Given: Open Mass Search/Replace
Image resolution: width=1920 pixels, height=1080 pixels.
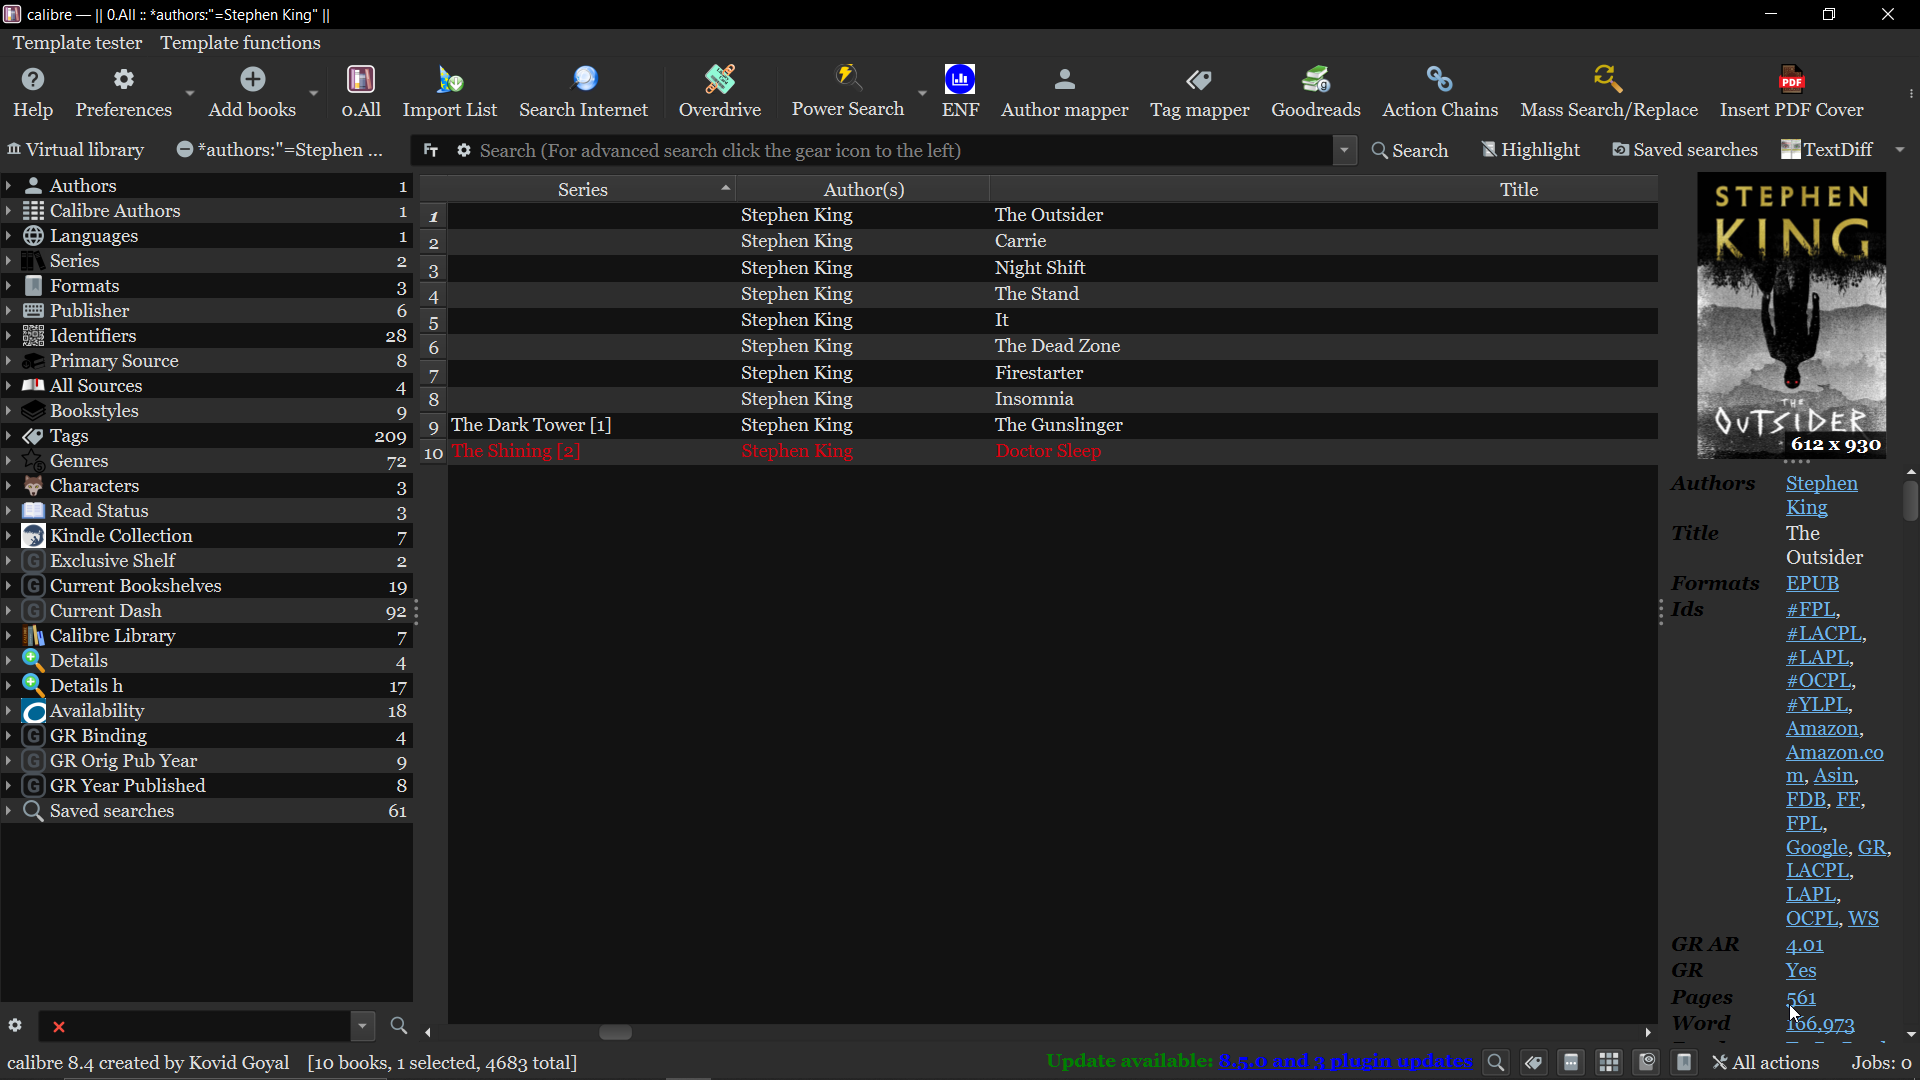Looking at the screenshot, I should 1608,91.
